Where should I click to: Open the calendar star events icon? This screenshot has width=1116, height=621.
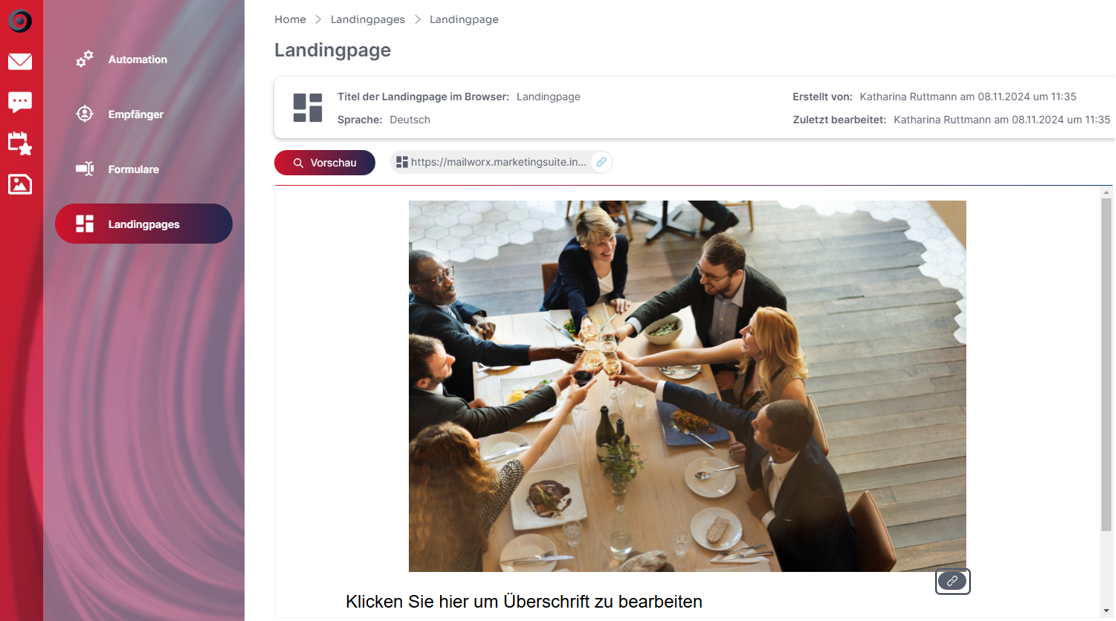[20, 143]
